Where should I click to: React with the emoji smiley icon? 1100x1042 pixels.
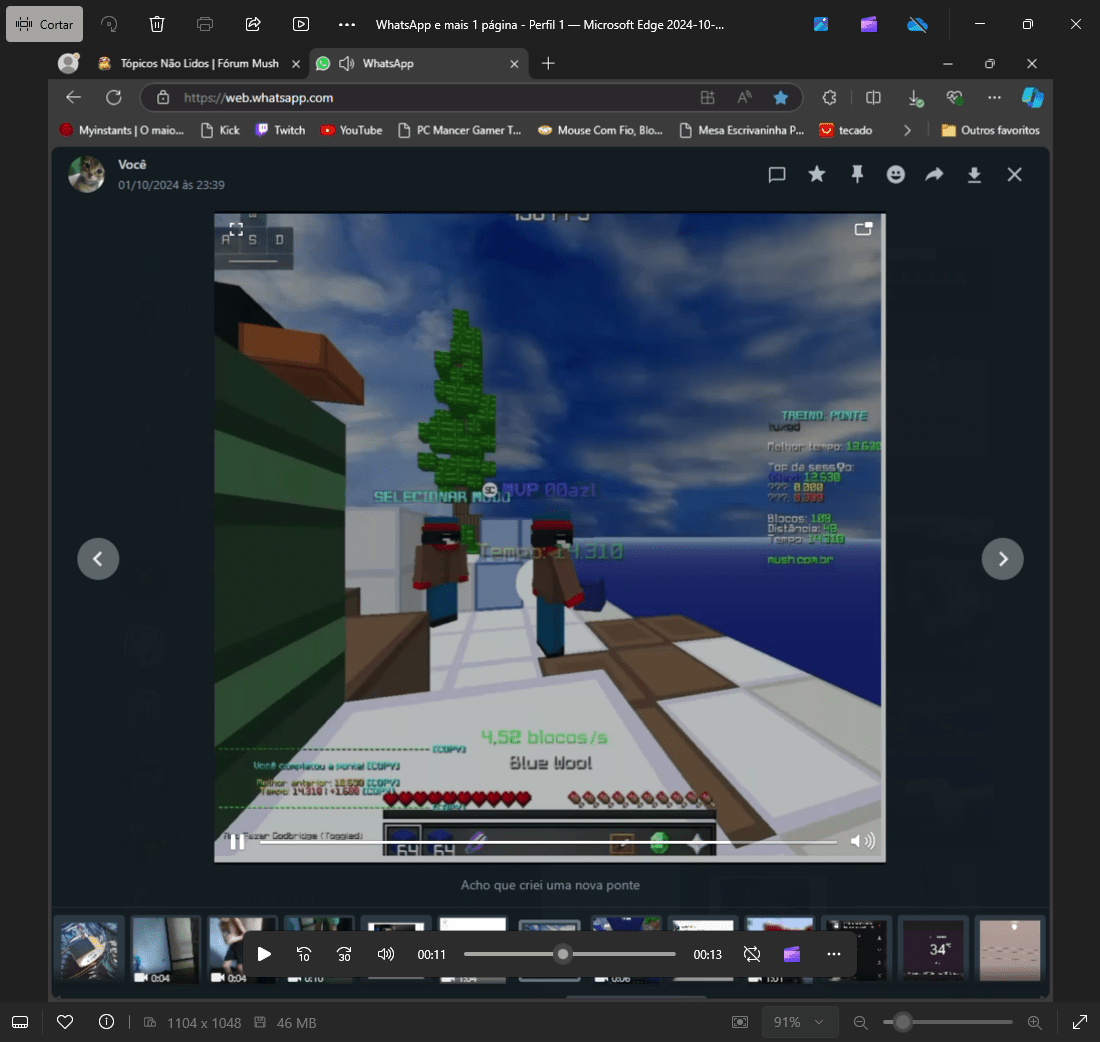tap(896, 175)
